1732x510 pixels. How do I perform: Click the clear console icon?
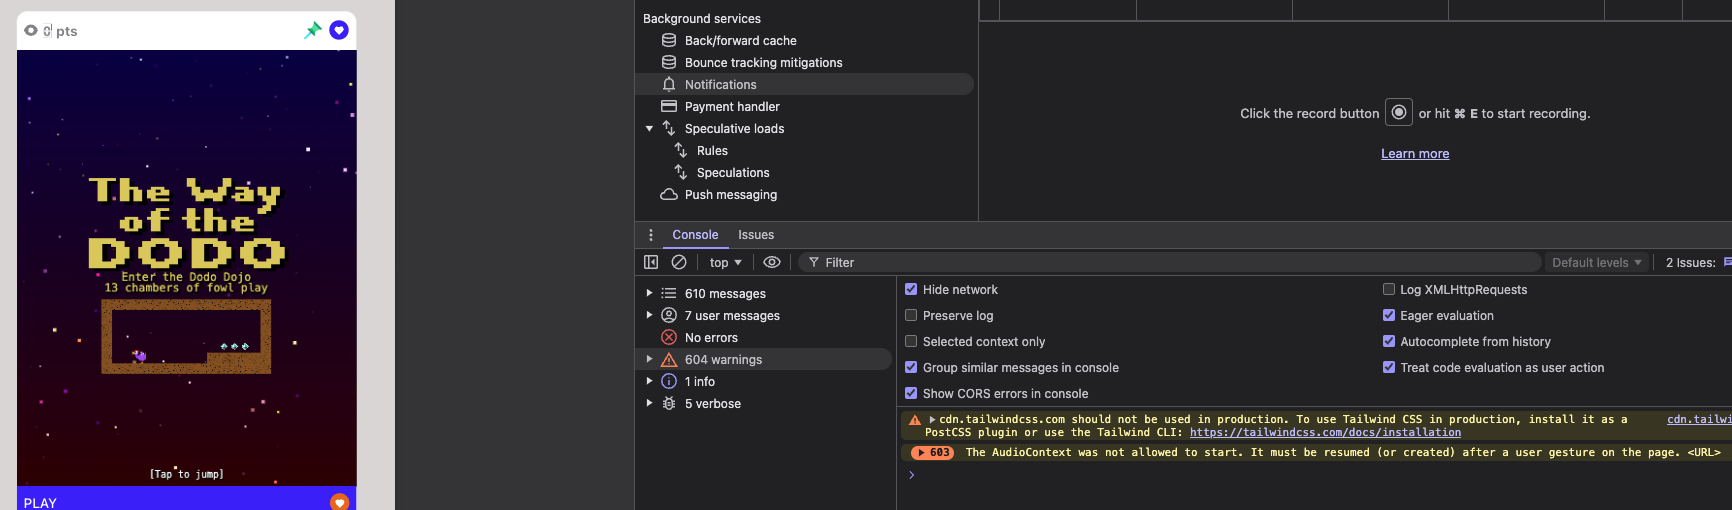click(x=679, y=262)
